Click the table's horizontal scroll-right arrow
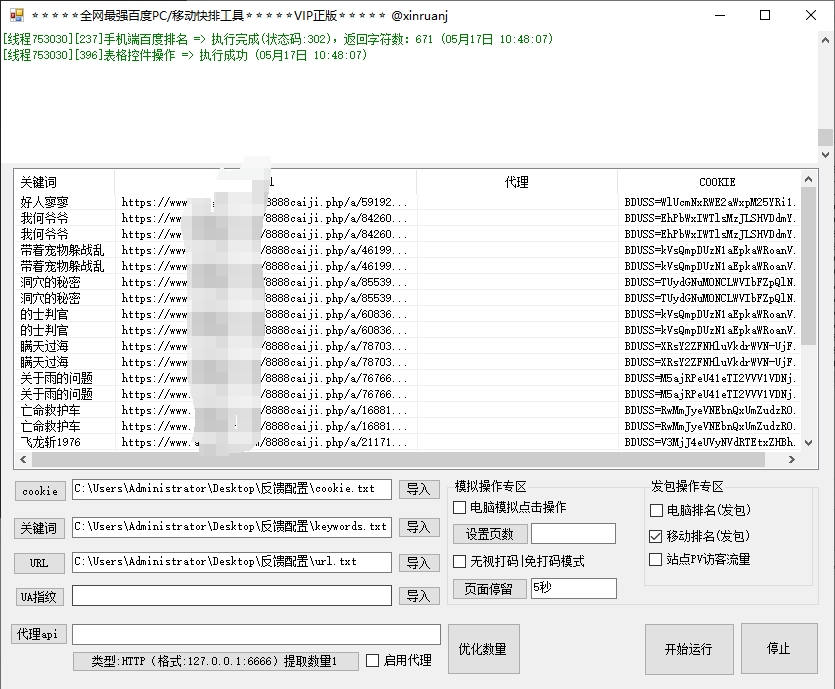835x689 pixels. pyautogui.click(x=792, y=459)
